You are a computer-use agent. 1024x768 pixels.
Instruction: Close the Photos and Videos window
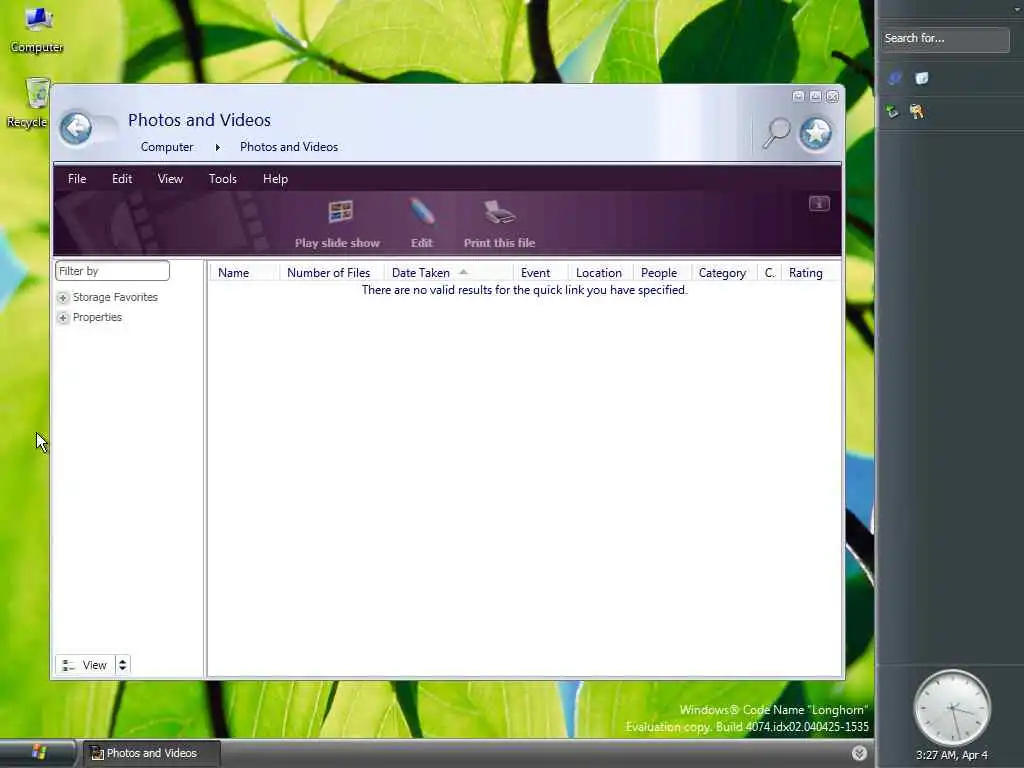pos(833,96)
